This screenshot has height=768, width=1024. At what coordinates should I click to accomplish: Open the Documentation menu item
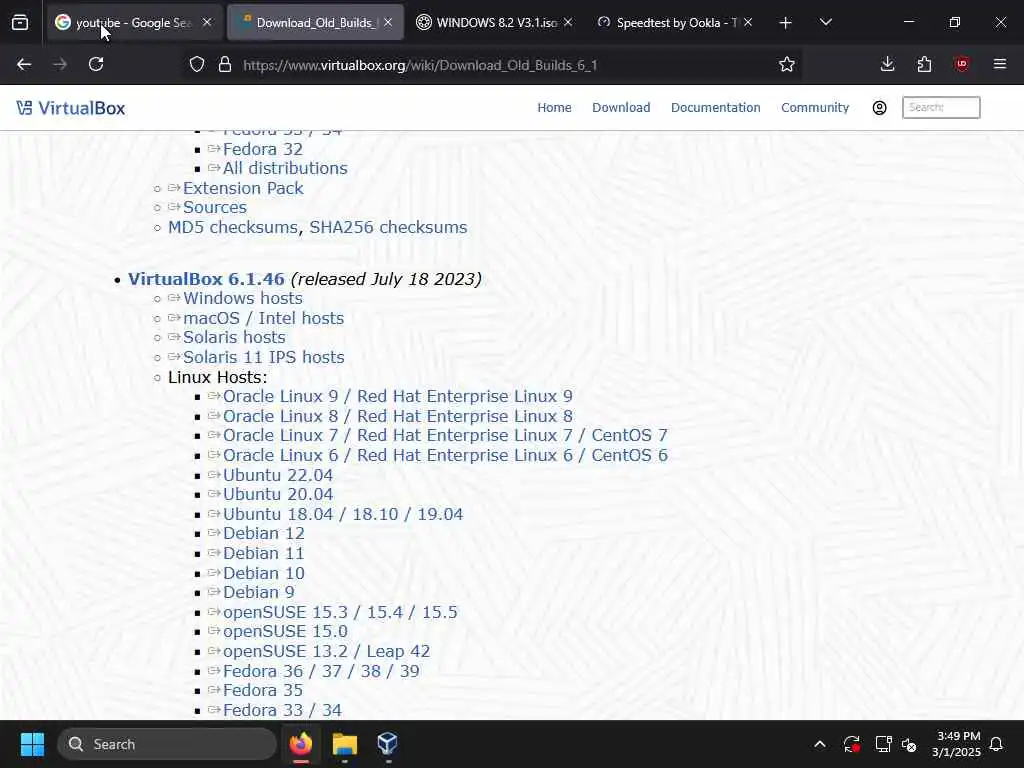tap(716, 108)
